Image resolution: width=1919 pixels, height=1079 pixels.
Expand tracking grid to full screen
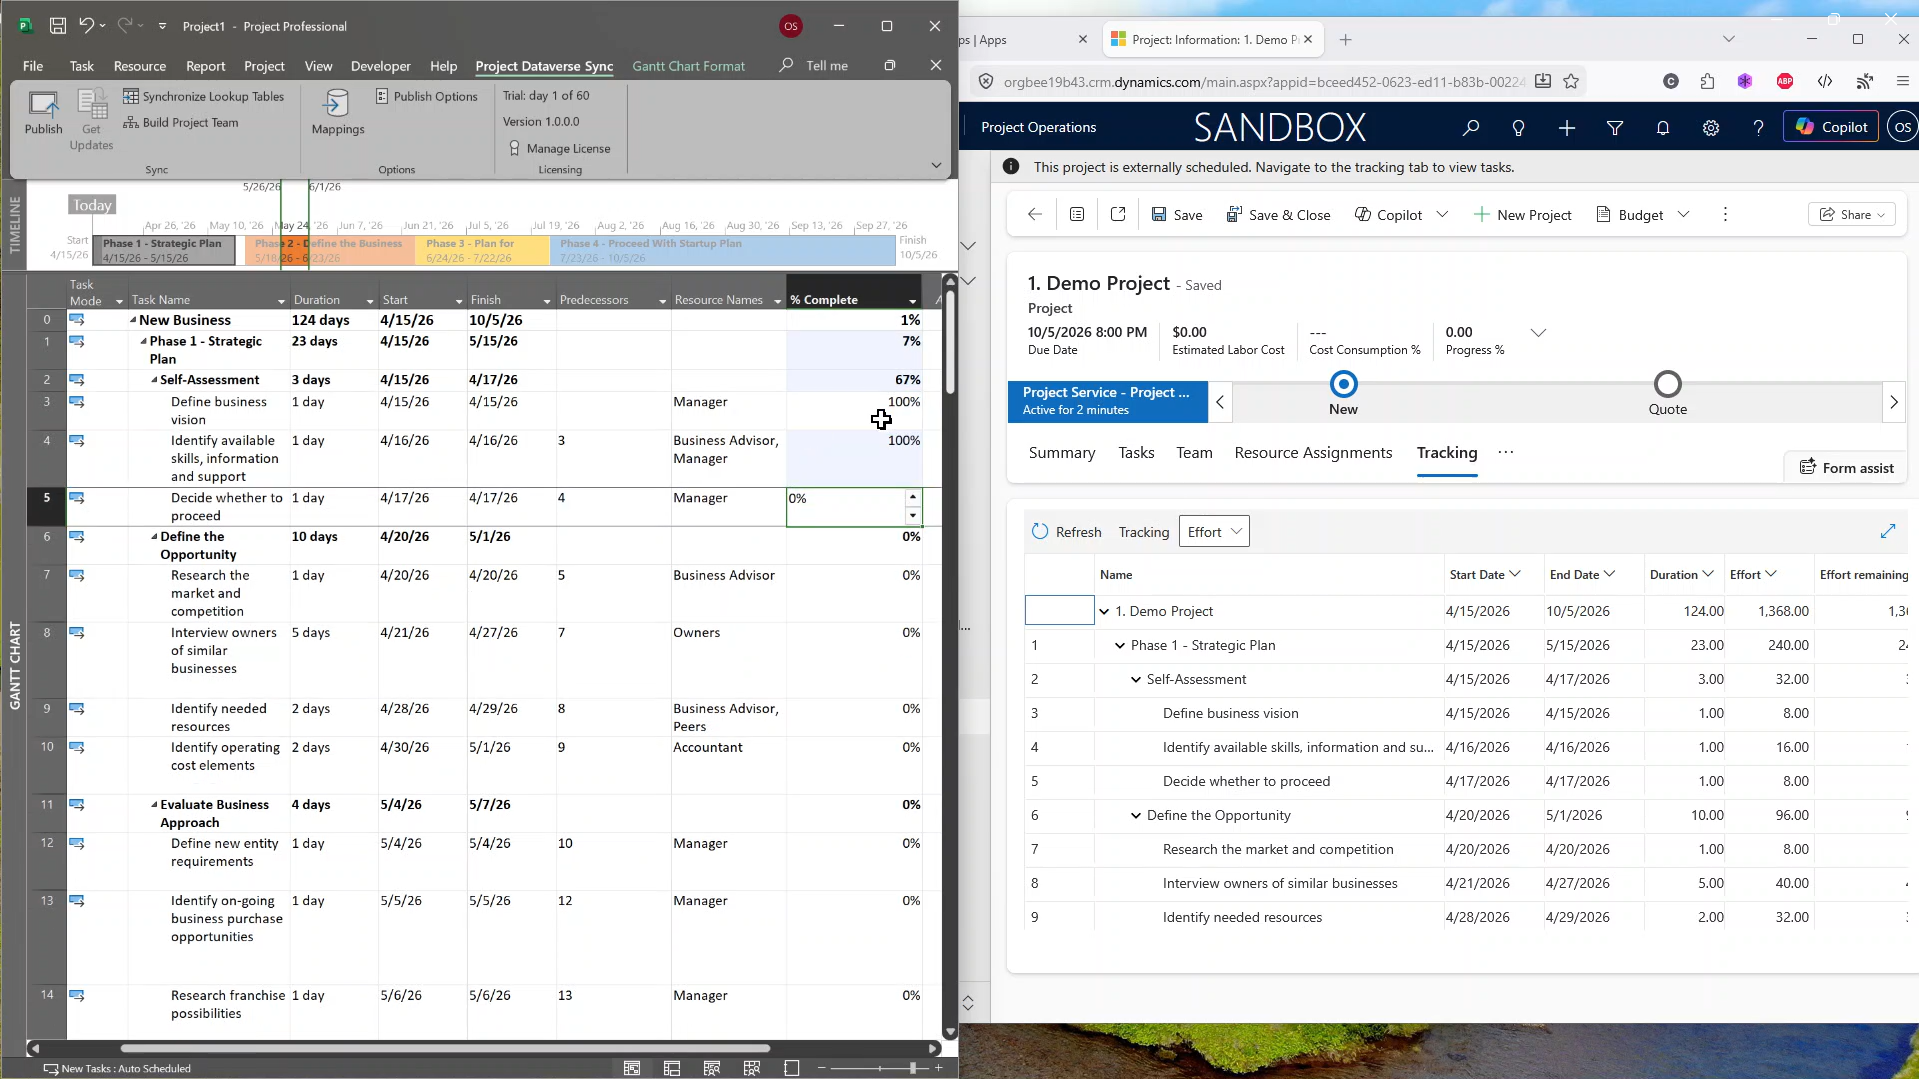click(1887, 531)
